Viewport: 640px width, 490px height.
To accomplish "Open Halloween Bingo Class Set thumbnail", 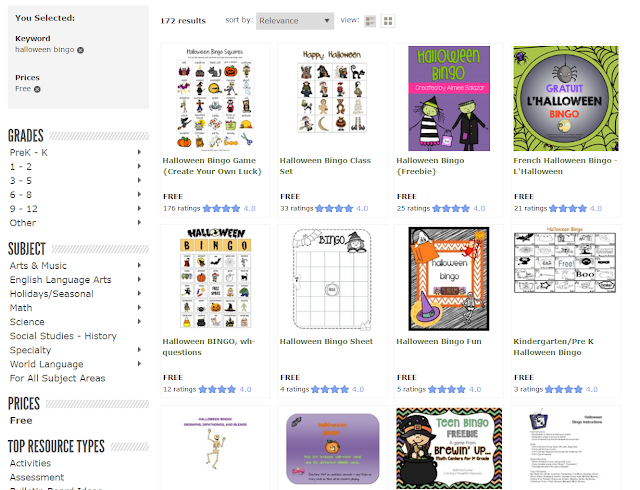I will pyautogui.click(x=332, y=92).
